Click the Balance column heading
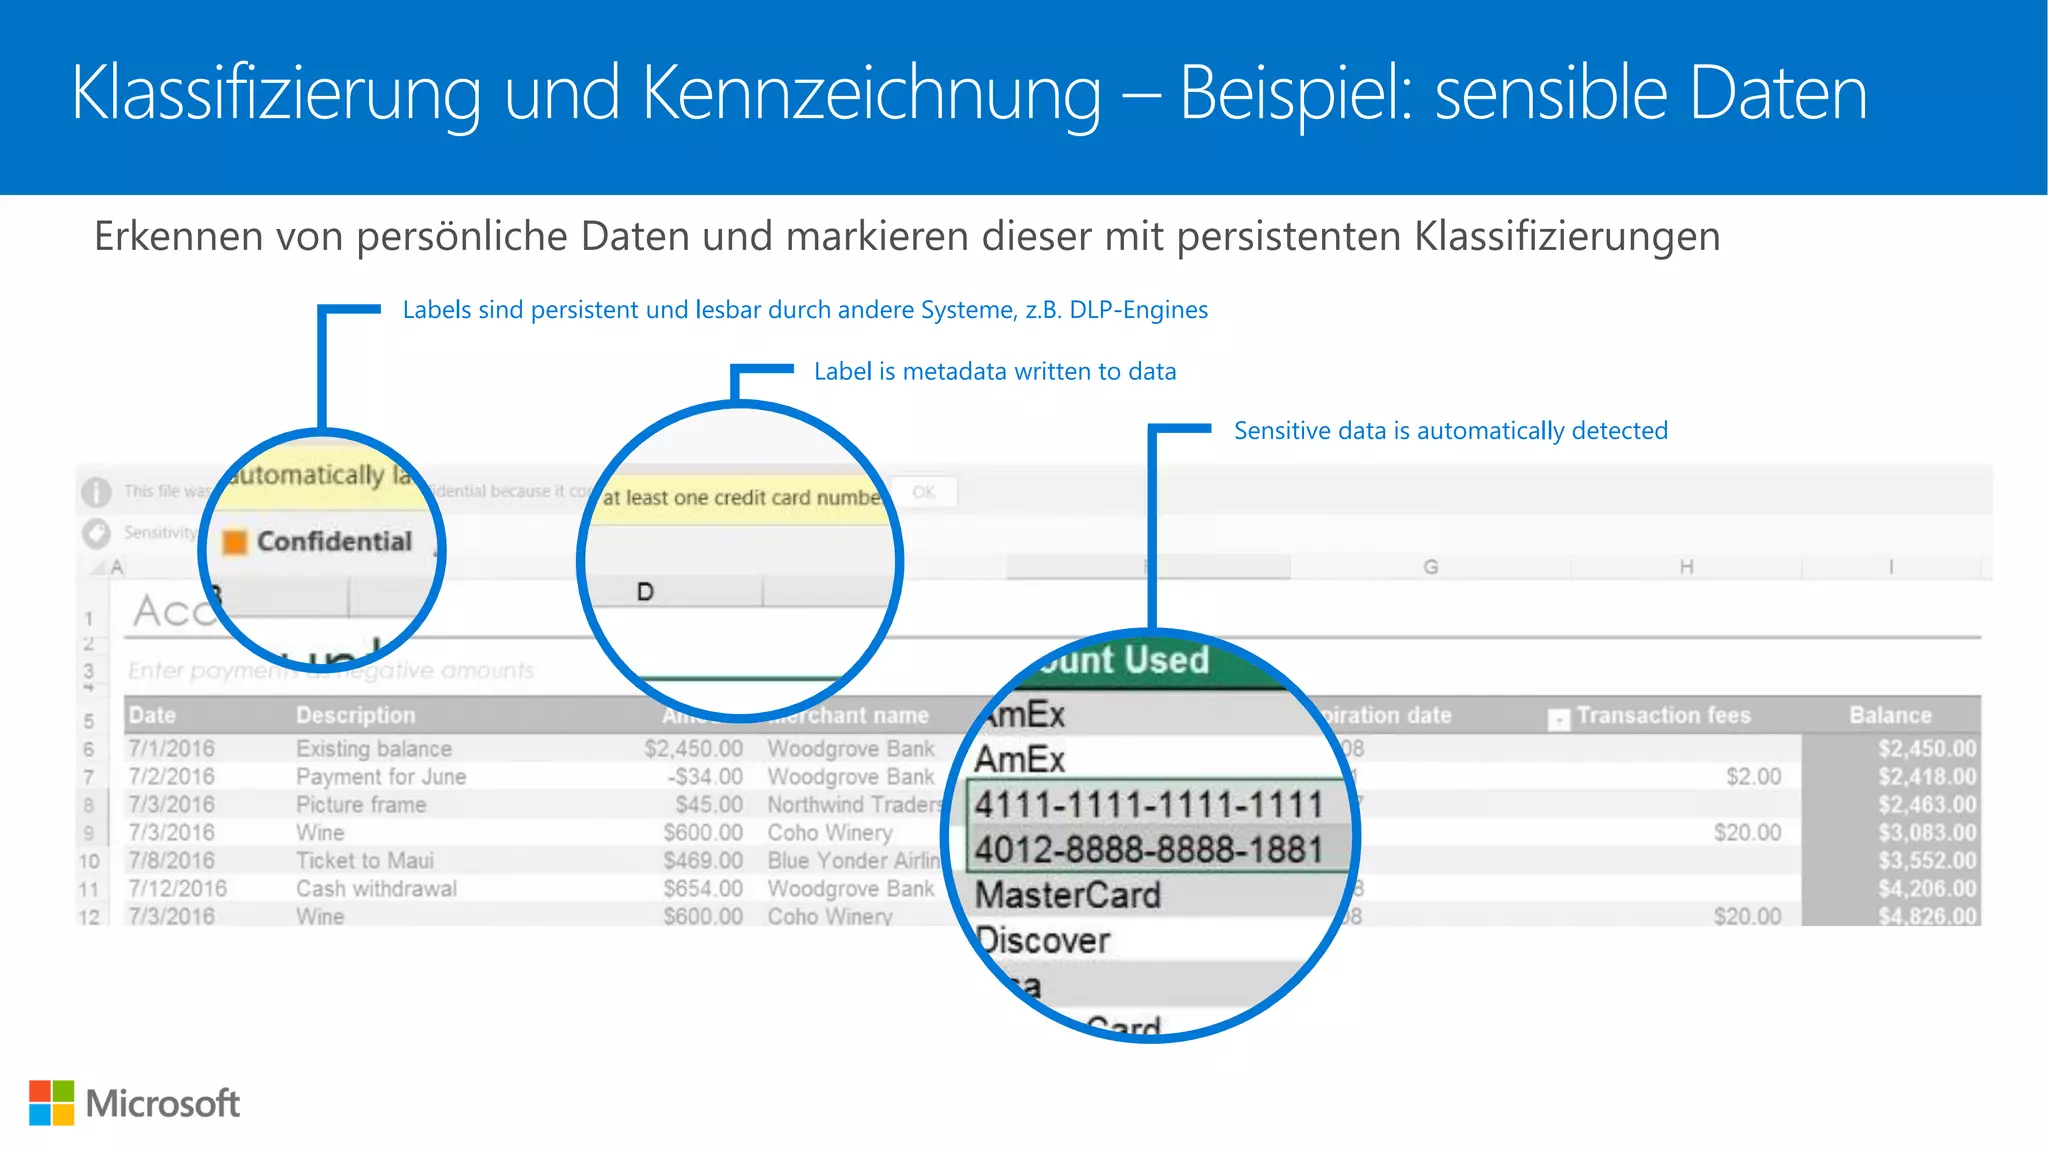Screen dimensions: 2048x1152 (1890, 715)
